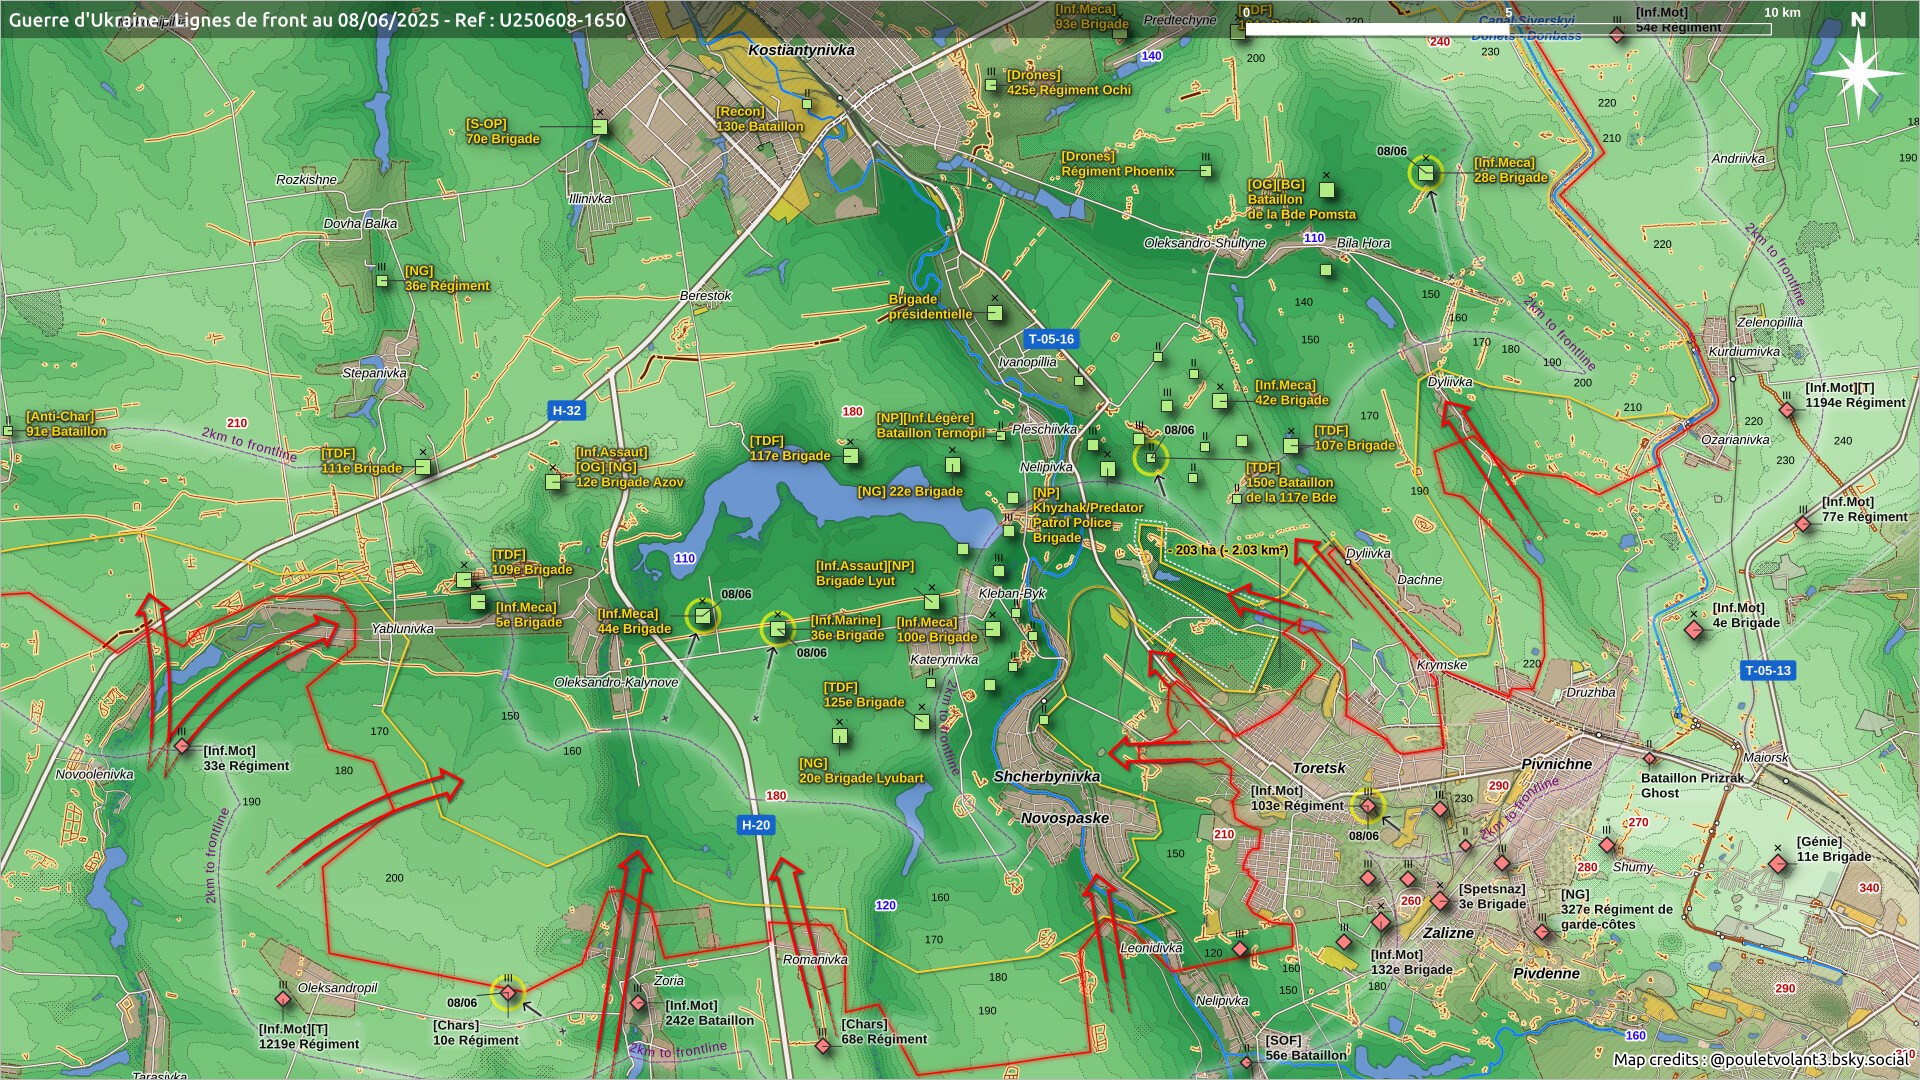Select the Romanivka village label
Viewport: 1920px width, 1080px height.
pyautogui.click(x=815, y=959)
